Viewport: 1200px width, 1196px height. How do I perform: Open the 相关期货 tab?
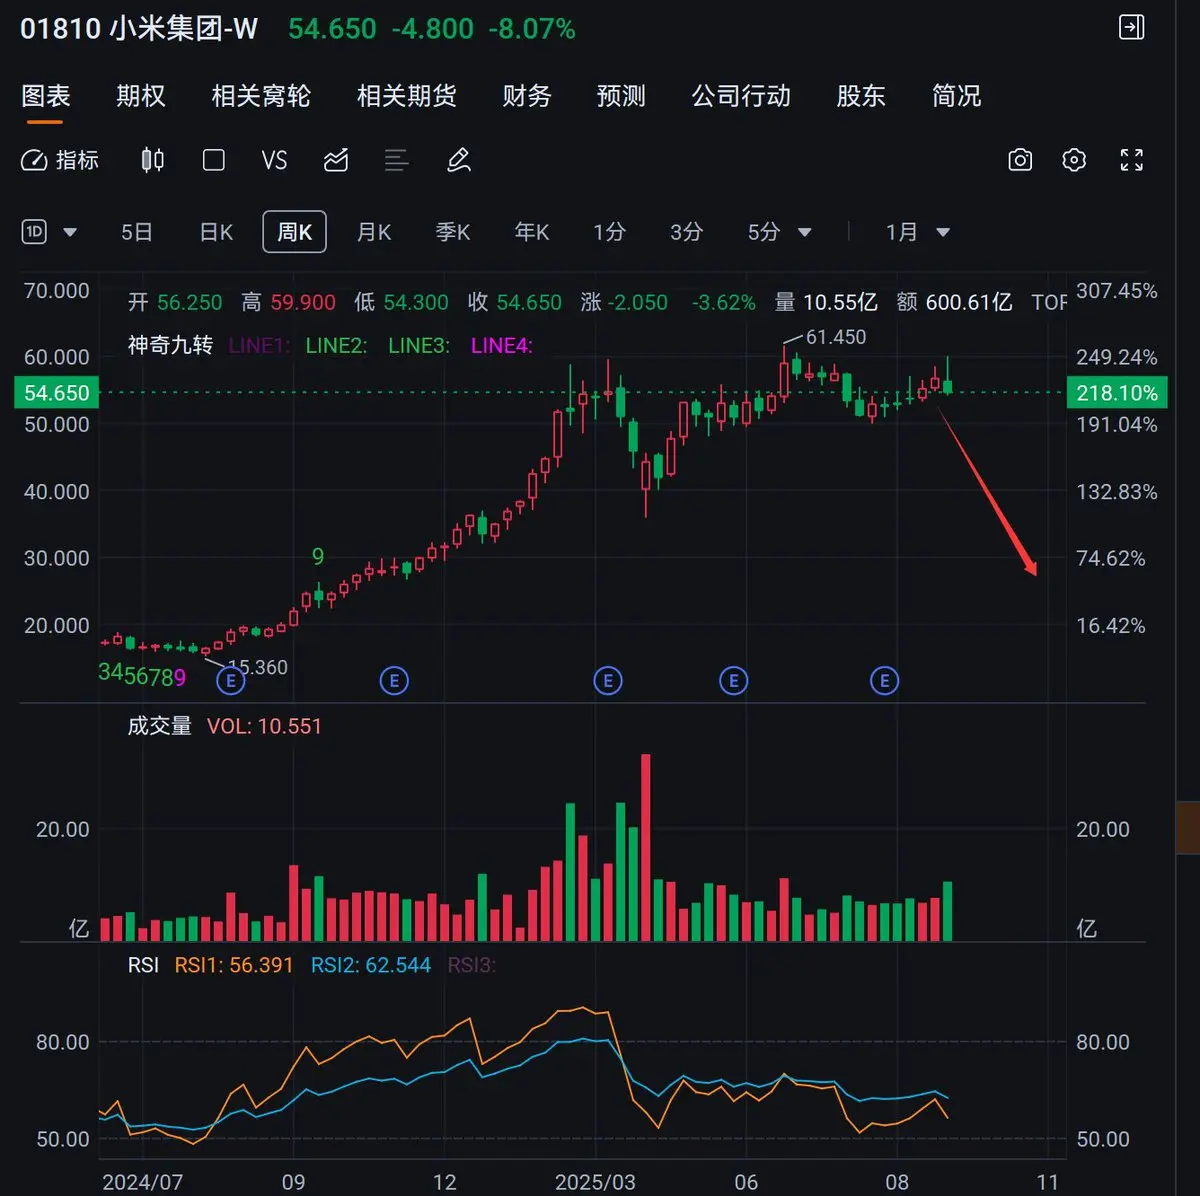click(x=407, y=96)
